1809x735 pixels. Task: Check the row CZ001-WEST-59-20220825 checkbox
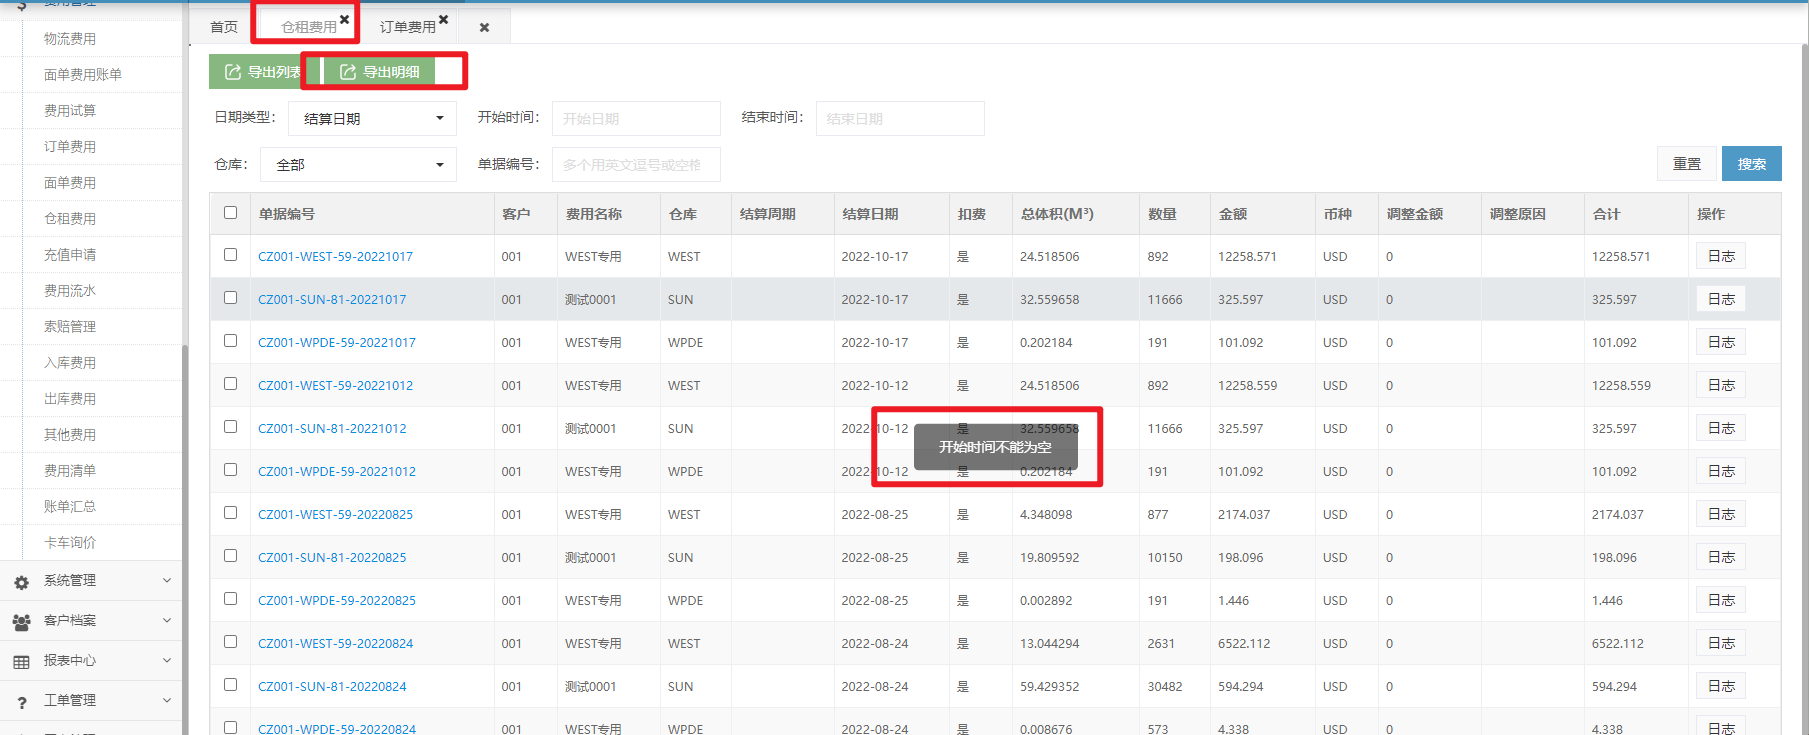231,513
